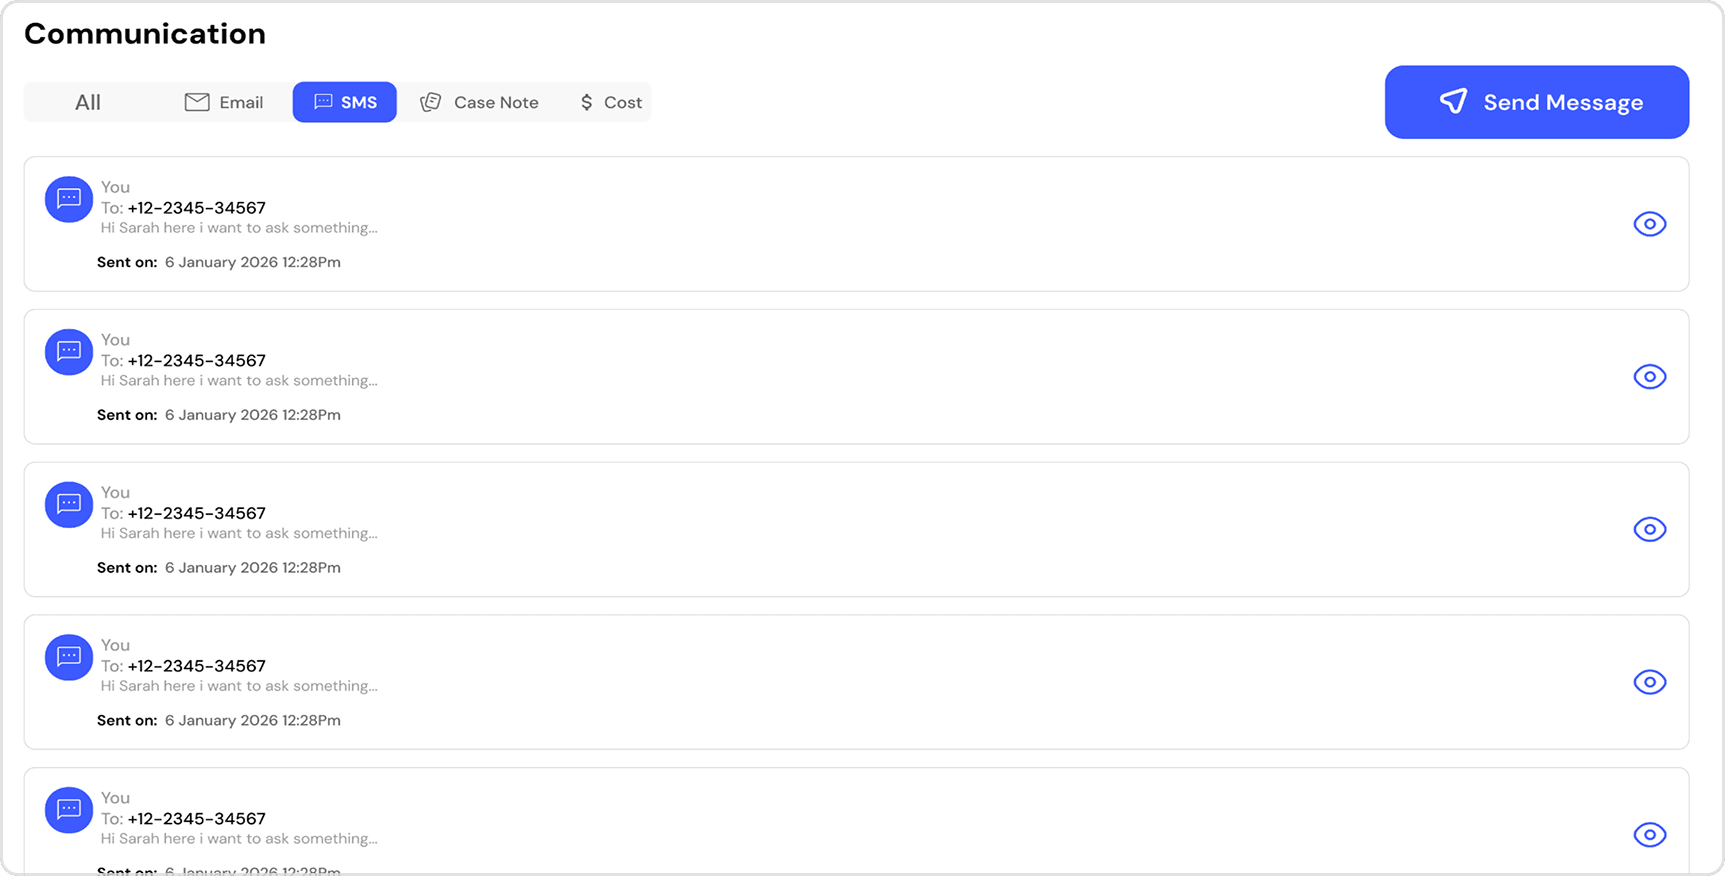Open the first message's phone number +12-2345-34567
Image resolution: width=1725 pixels, height=876 pixels.
click(x=197, y=208)
